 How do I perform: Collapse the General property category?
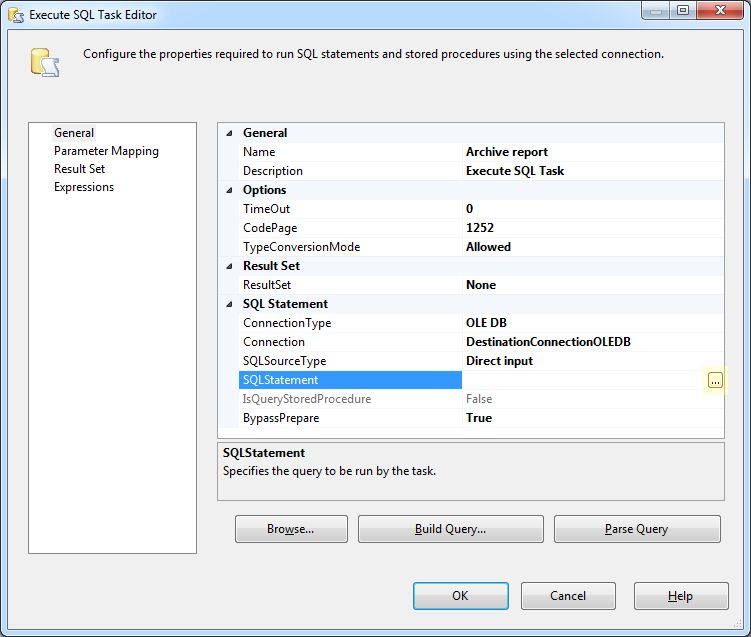229,133
